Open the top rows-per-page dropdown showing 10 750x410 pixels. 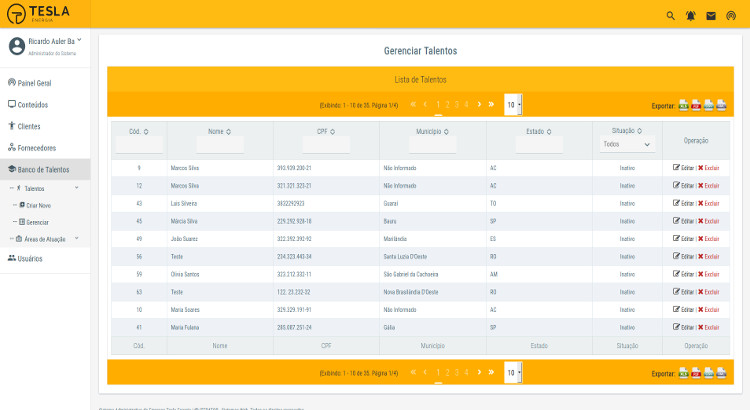513,105
